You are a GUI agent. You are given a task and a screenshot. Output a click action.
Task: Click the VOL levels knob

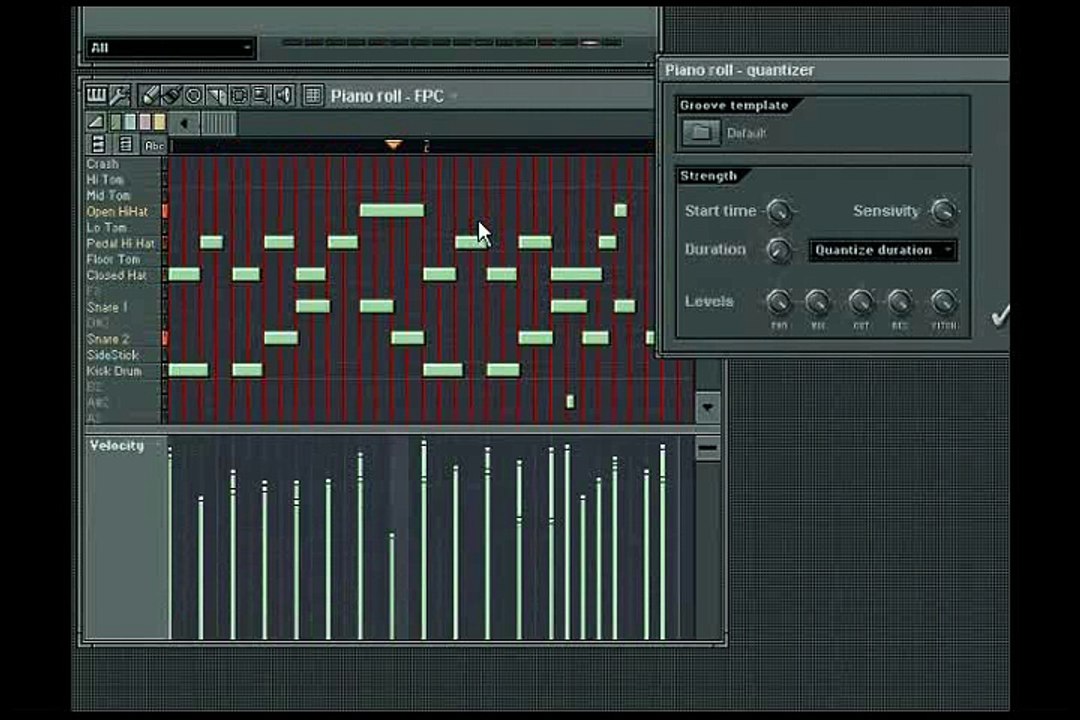[818, 301]
